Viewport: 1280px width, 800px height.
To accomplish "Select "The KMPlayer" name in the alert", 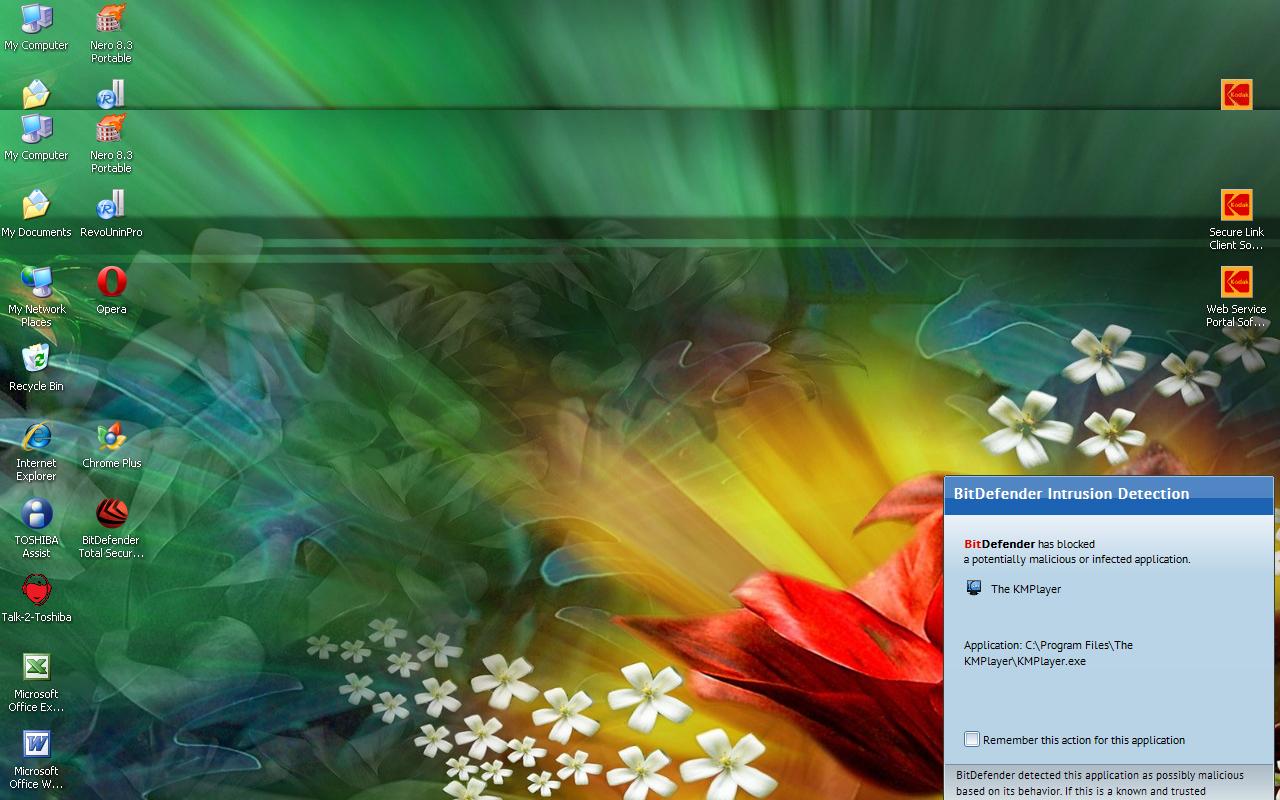I will pos(1026,589).
